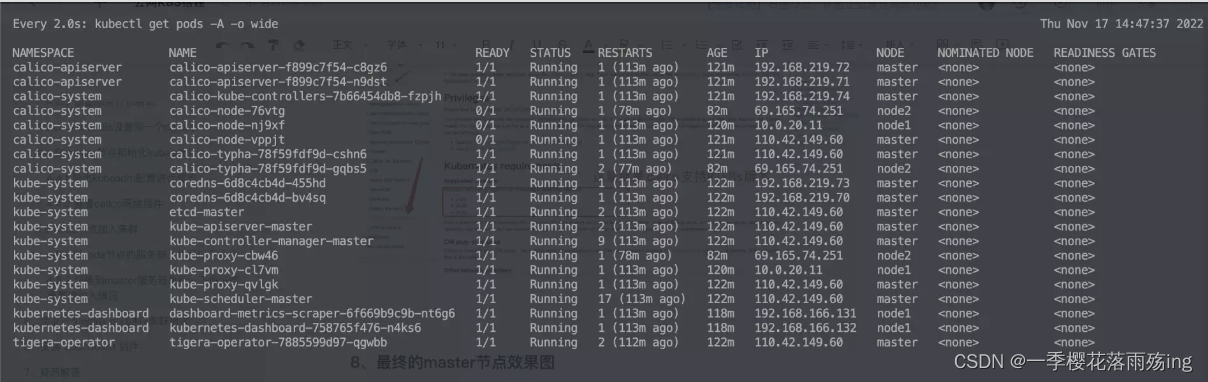
Task: Click the 17 (113m ago) restarts value
Action: [x=642, y=299]
